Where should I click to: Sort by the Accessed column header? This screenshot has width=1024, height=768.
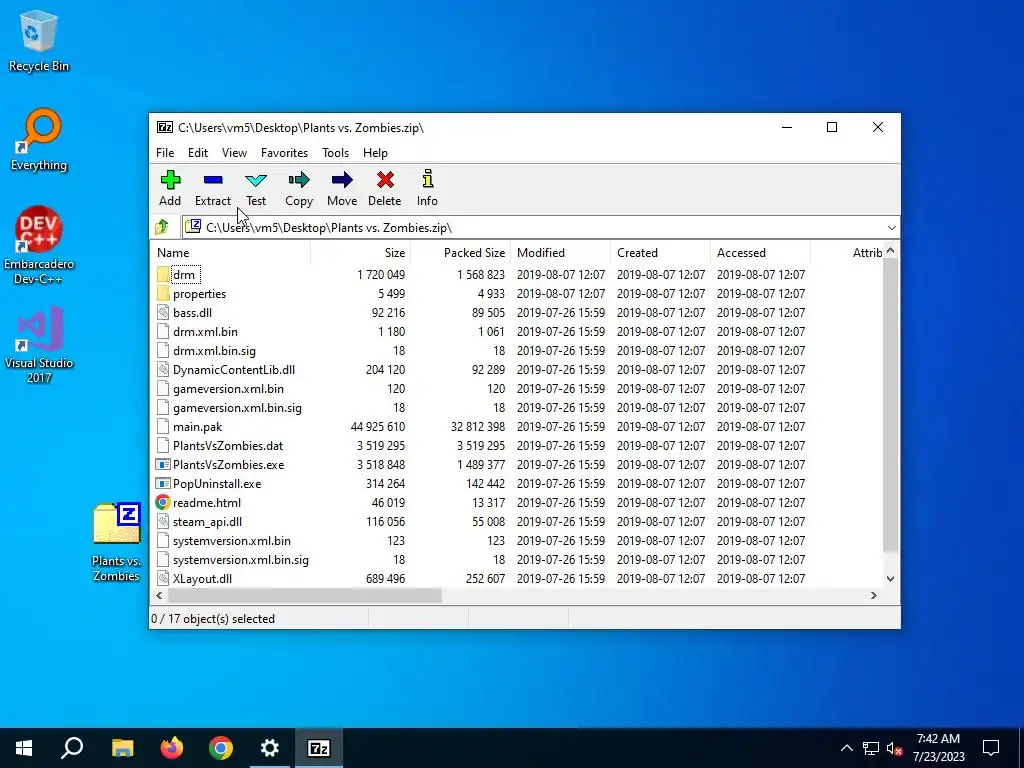760,253
